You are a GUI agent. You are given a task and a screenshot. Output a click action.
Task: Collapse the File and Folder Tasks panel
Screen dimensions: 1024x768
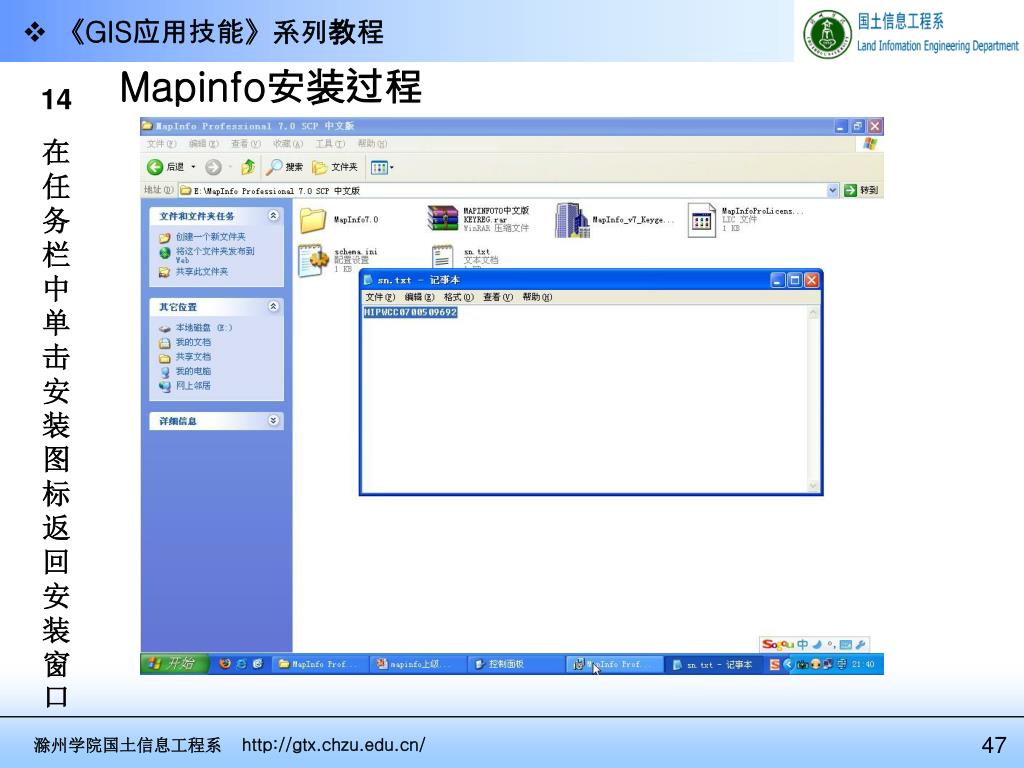coord(274,216)
